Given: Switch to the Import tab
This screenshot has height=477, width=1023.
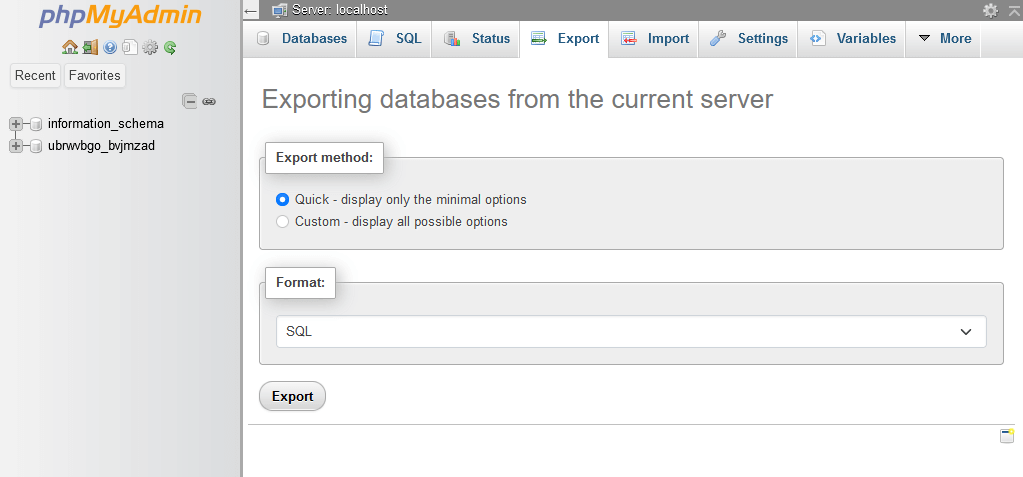Looking at the screenshot, I should (654, 38).
